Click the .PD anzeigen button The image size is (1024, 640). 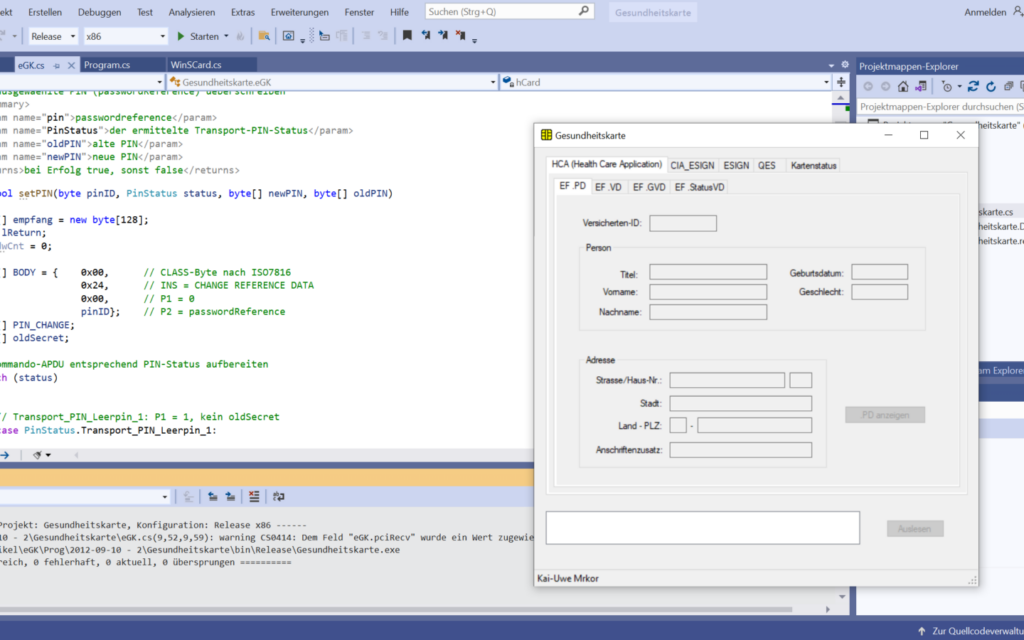click(x=885, y=415)
